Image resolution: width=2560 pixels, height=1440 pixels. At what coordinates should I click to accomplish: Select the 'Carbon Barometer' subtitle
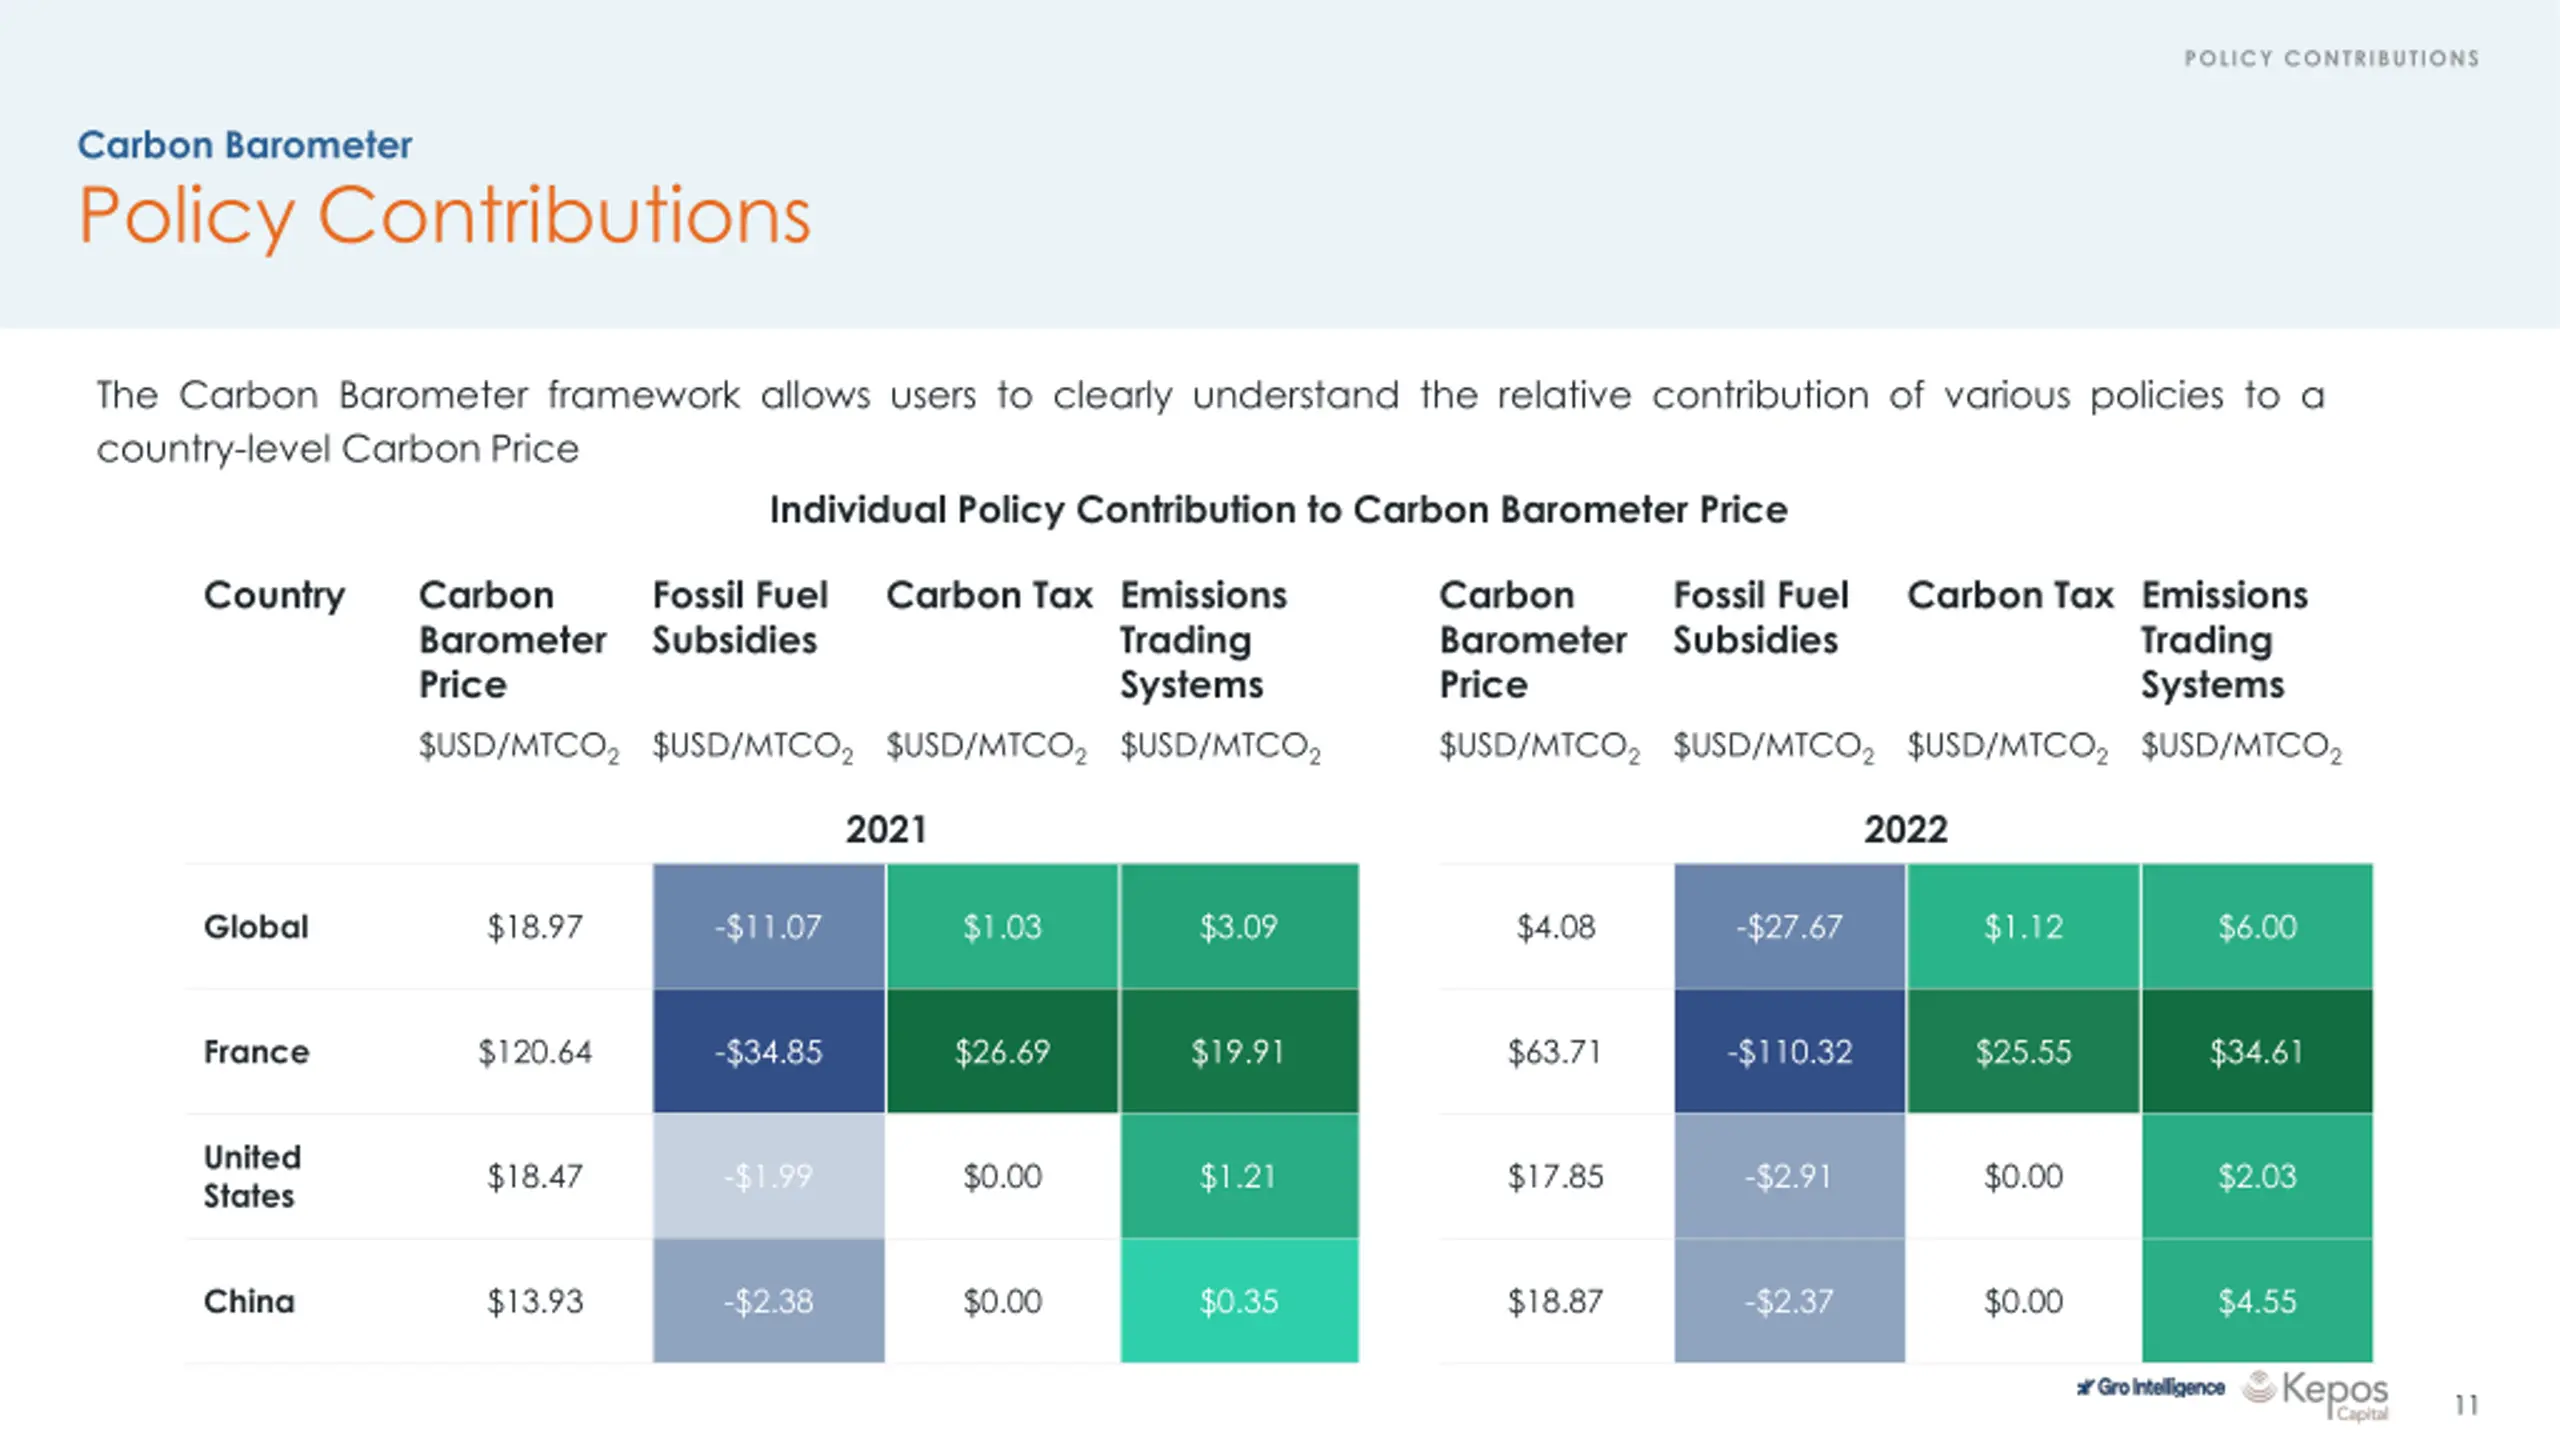click(245, 145)
